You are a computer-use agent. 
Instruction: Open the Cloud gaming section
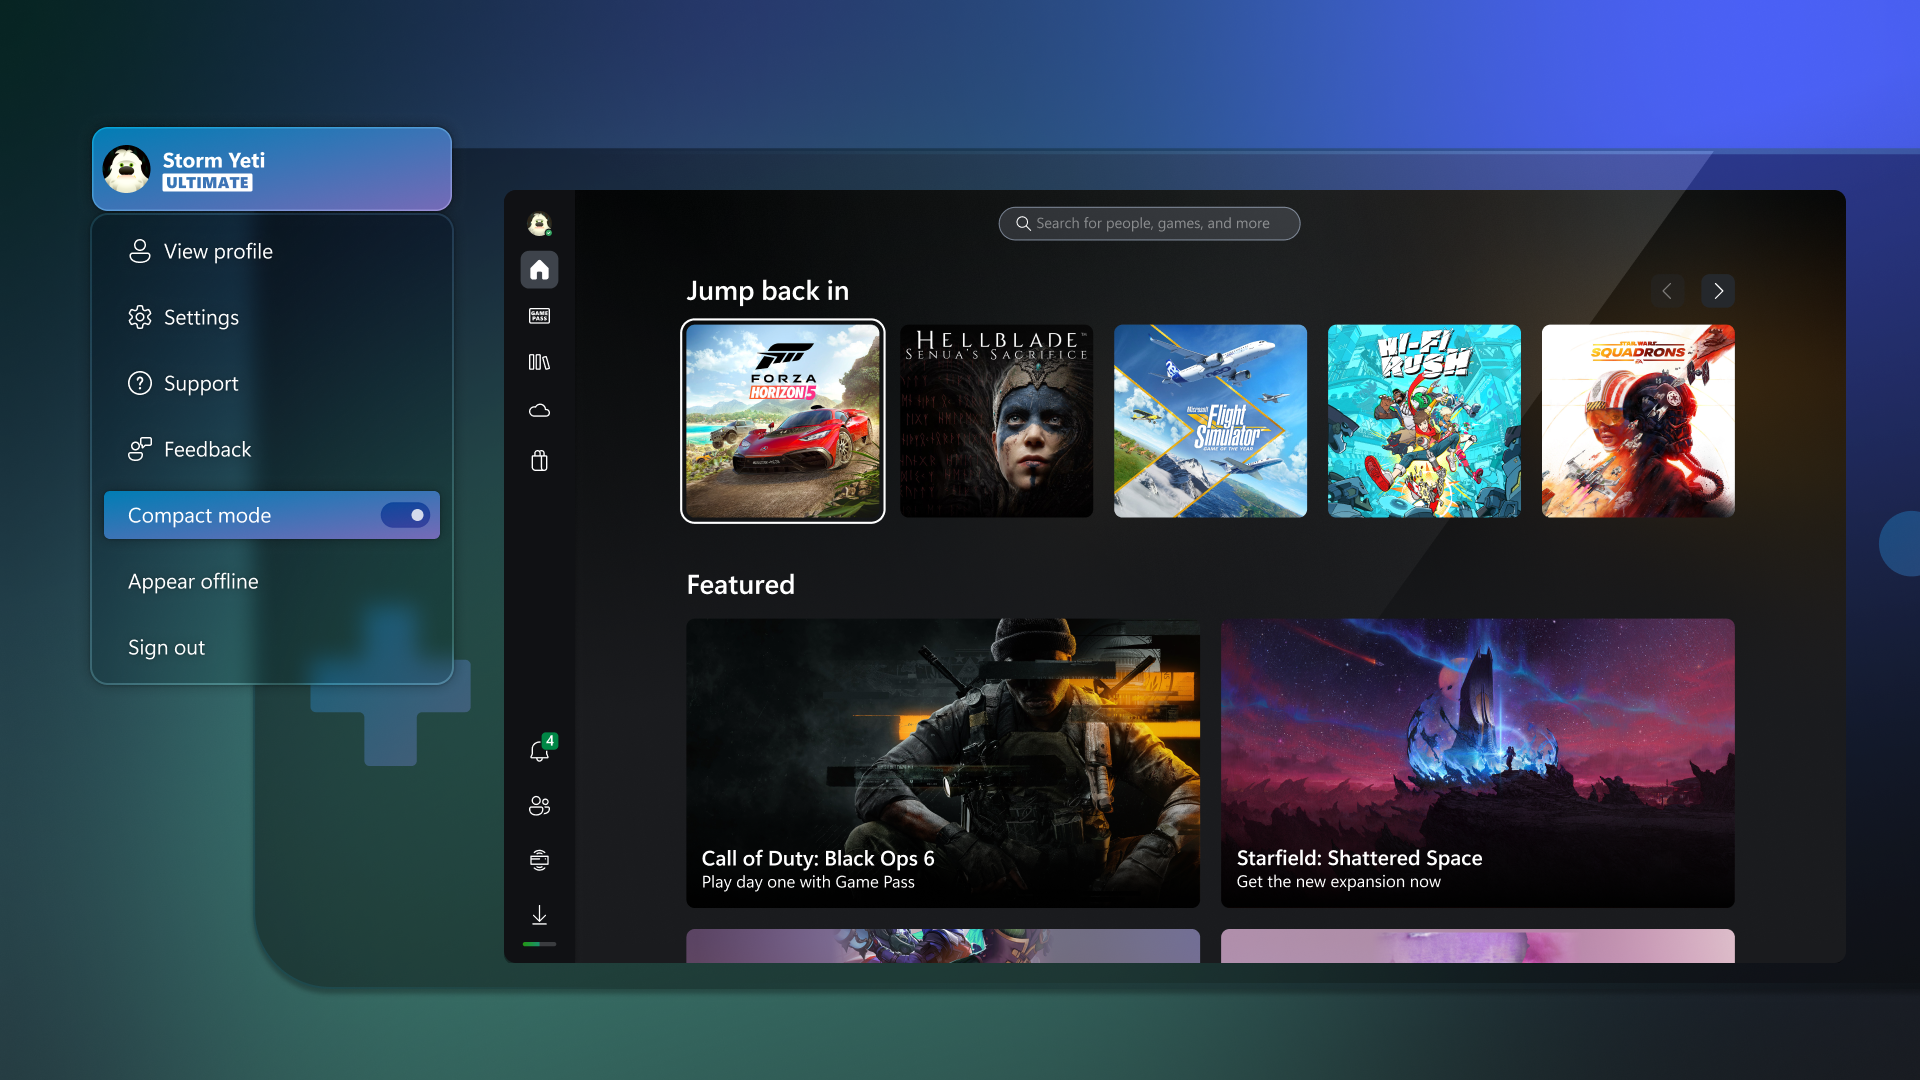(539, 410)
